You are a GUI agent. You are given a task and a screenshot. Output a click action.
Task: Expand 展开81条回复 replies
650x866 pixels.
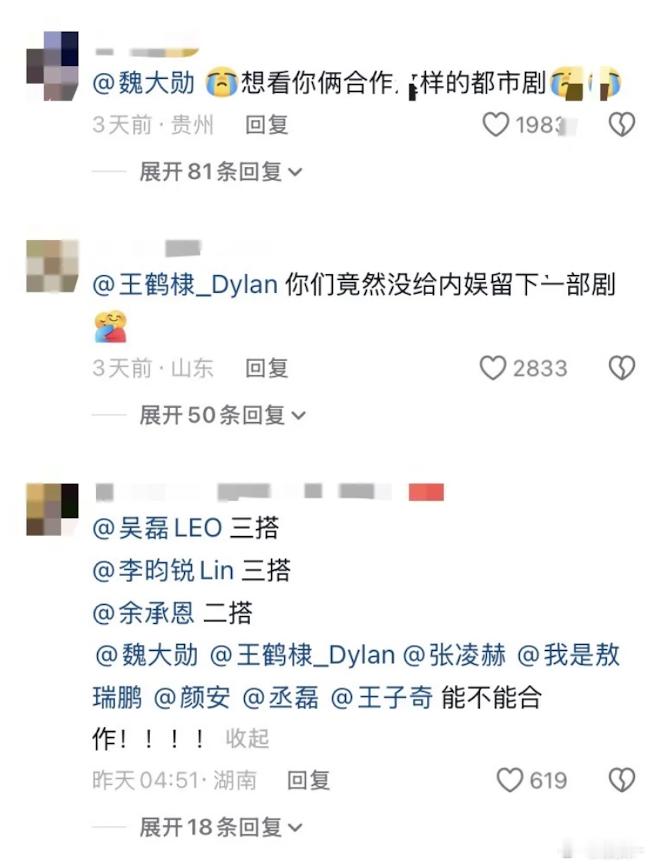coord(221,172)
